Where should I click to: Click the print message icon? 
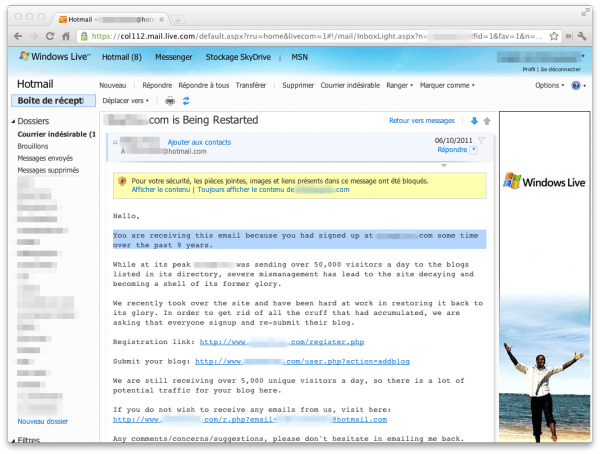tap(170, 101)
